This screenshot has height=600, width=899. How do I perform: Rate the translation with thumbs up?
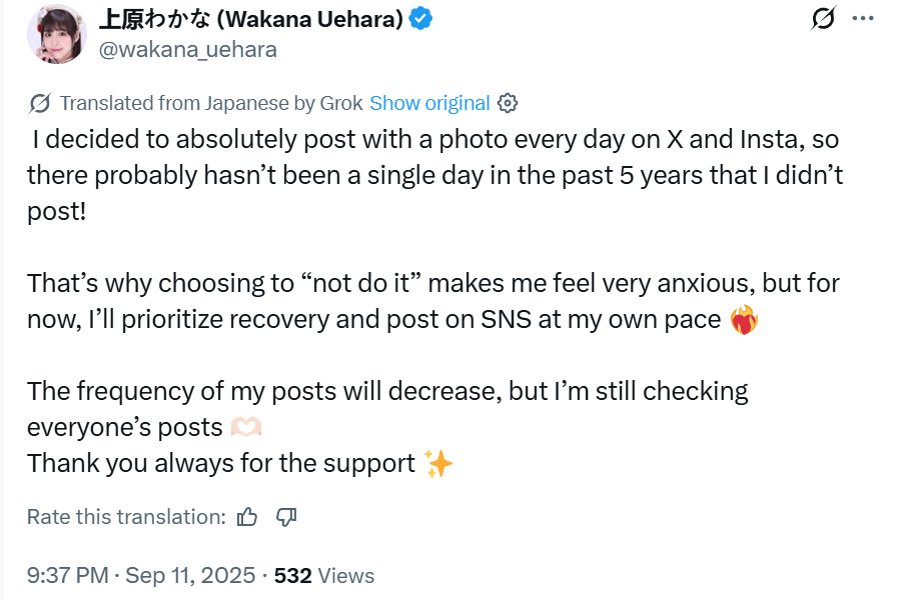(247, 517)
